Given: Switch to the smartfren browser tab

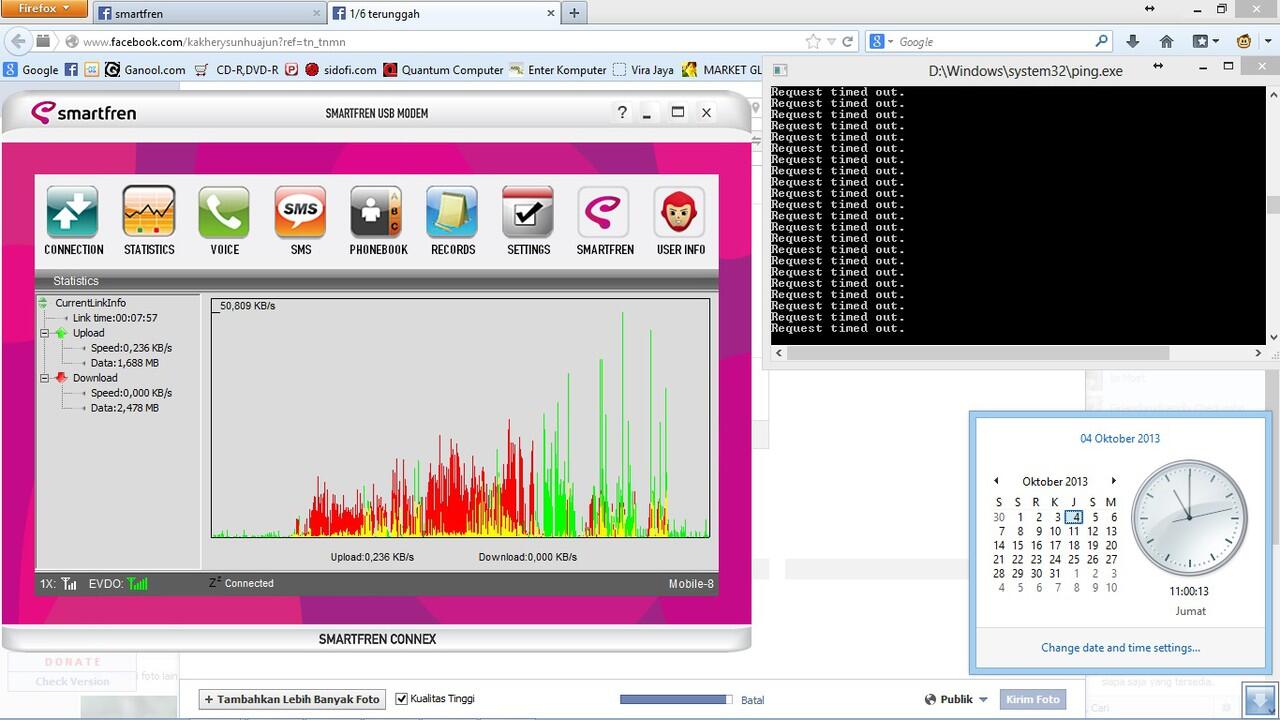Looking at the screenshot, I should point(209,13).
